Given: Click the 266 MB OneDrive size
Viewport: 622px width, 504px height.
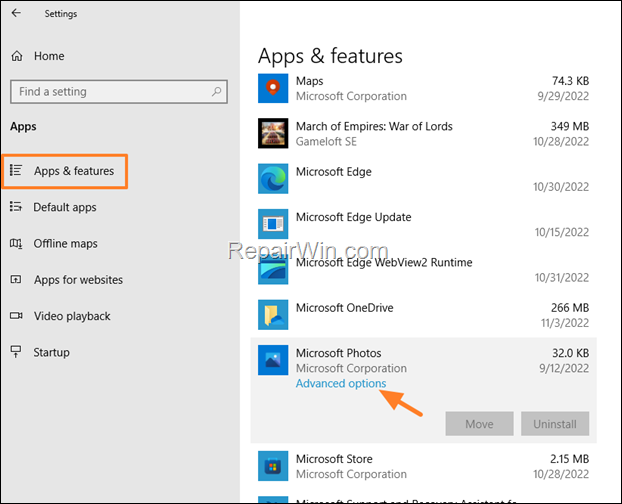Looking at the screenshot, I should [570, 308].
